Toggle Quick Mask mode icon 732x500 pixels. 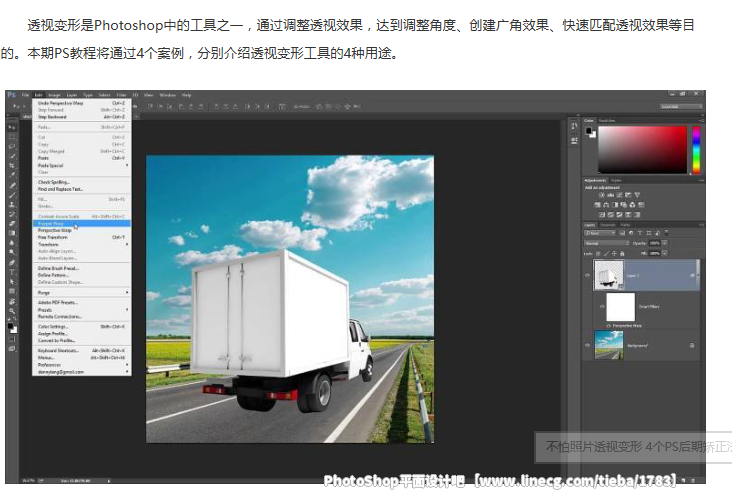click(12, 339)
